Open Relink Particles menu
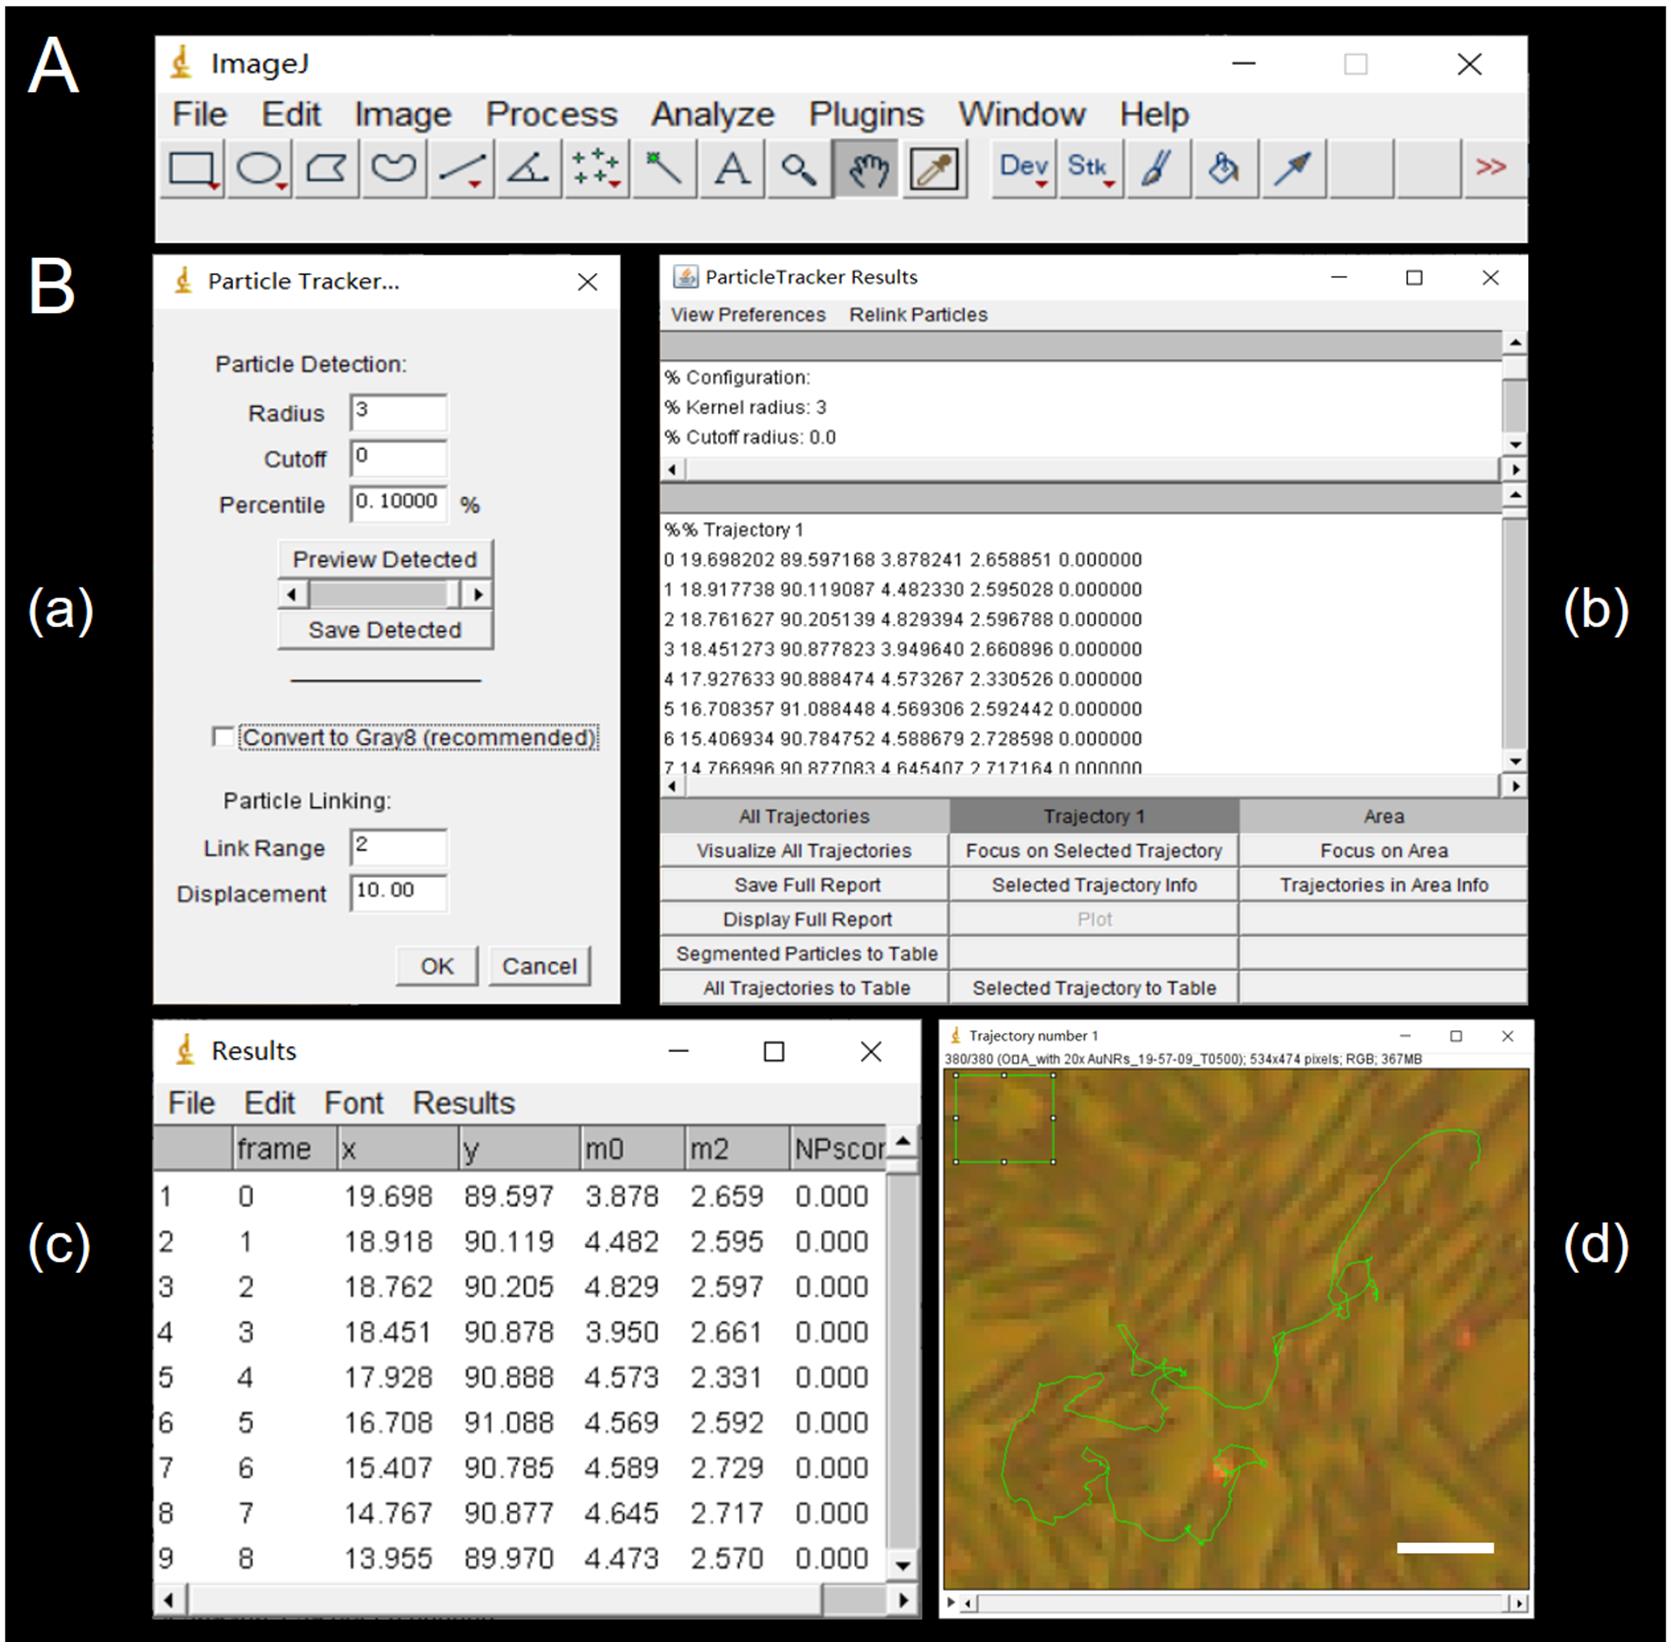Screen dimensions: 1671x1649 [x=918, y=315]
